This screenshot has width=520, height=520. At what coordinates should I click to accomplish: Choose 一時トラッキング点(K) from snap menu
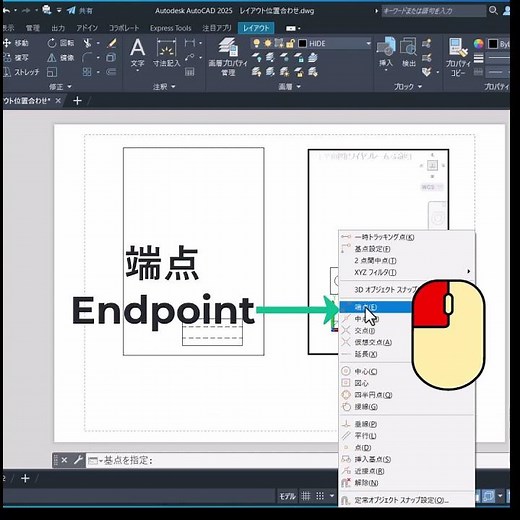407,237
